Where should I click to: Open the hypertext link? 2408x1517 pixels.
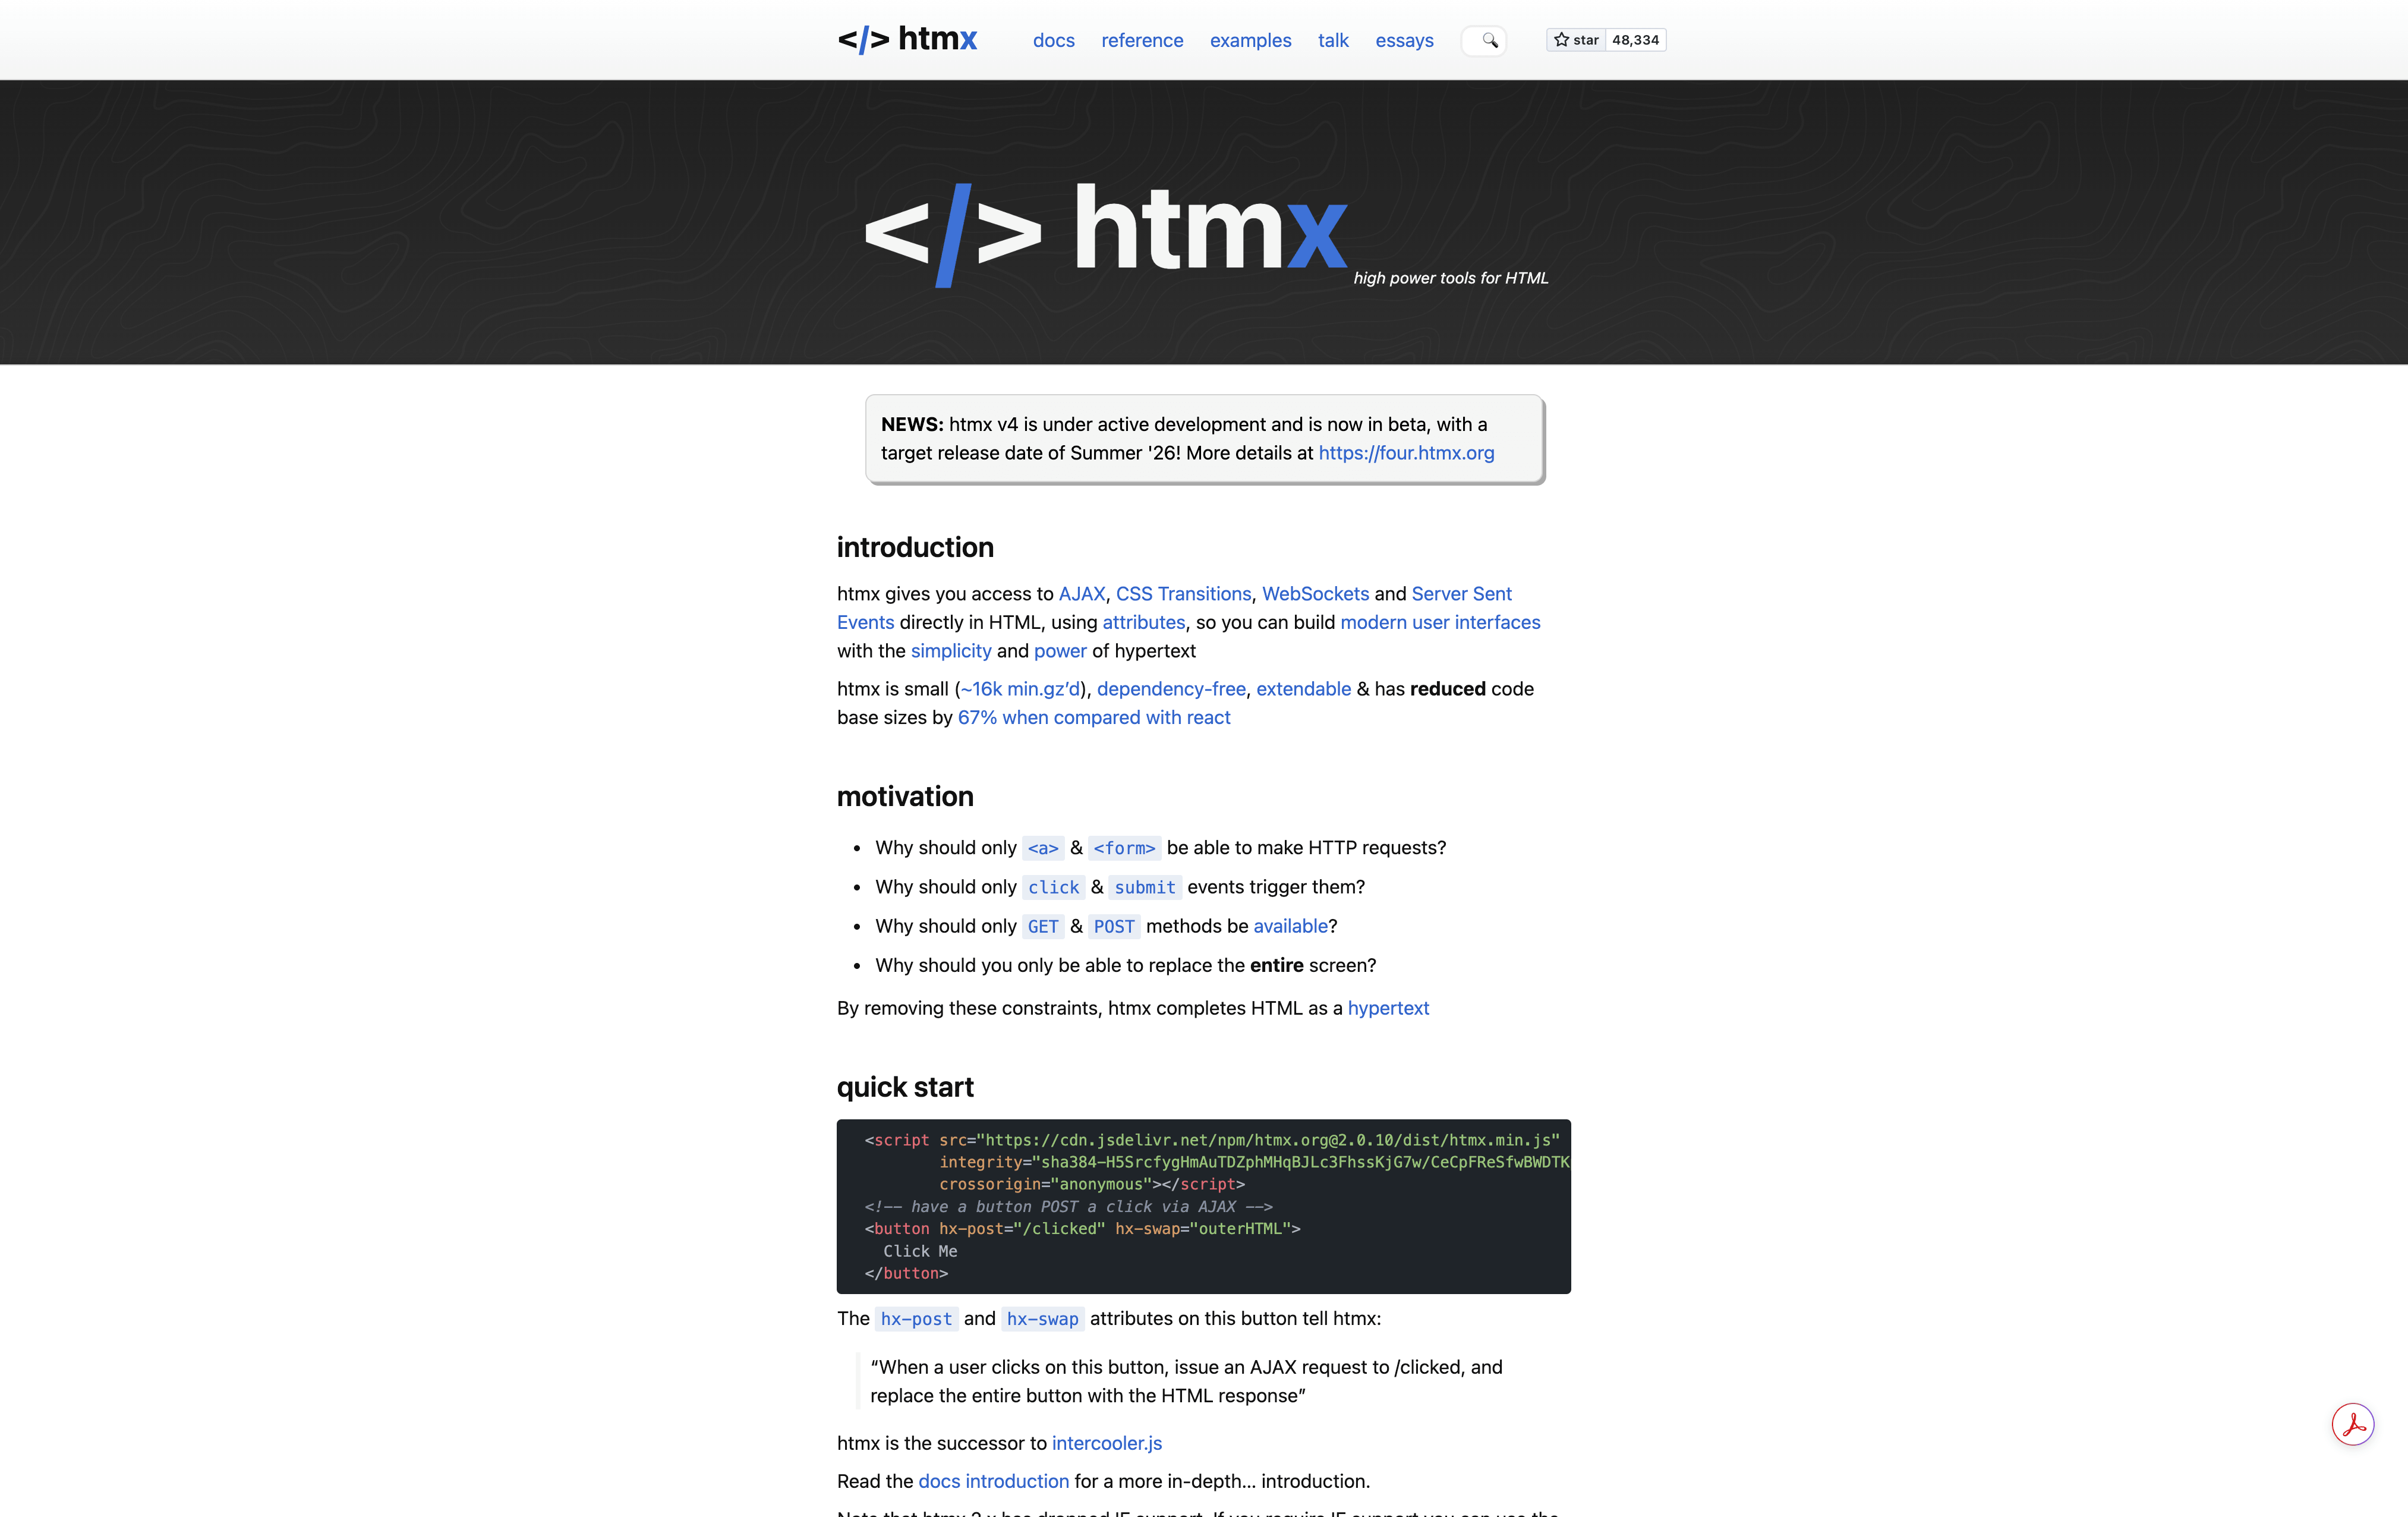click(x=1388, y=1008)
